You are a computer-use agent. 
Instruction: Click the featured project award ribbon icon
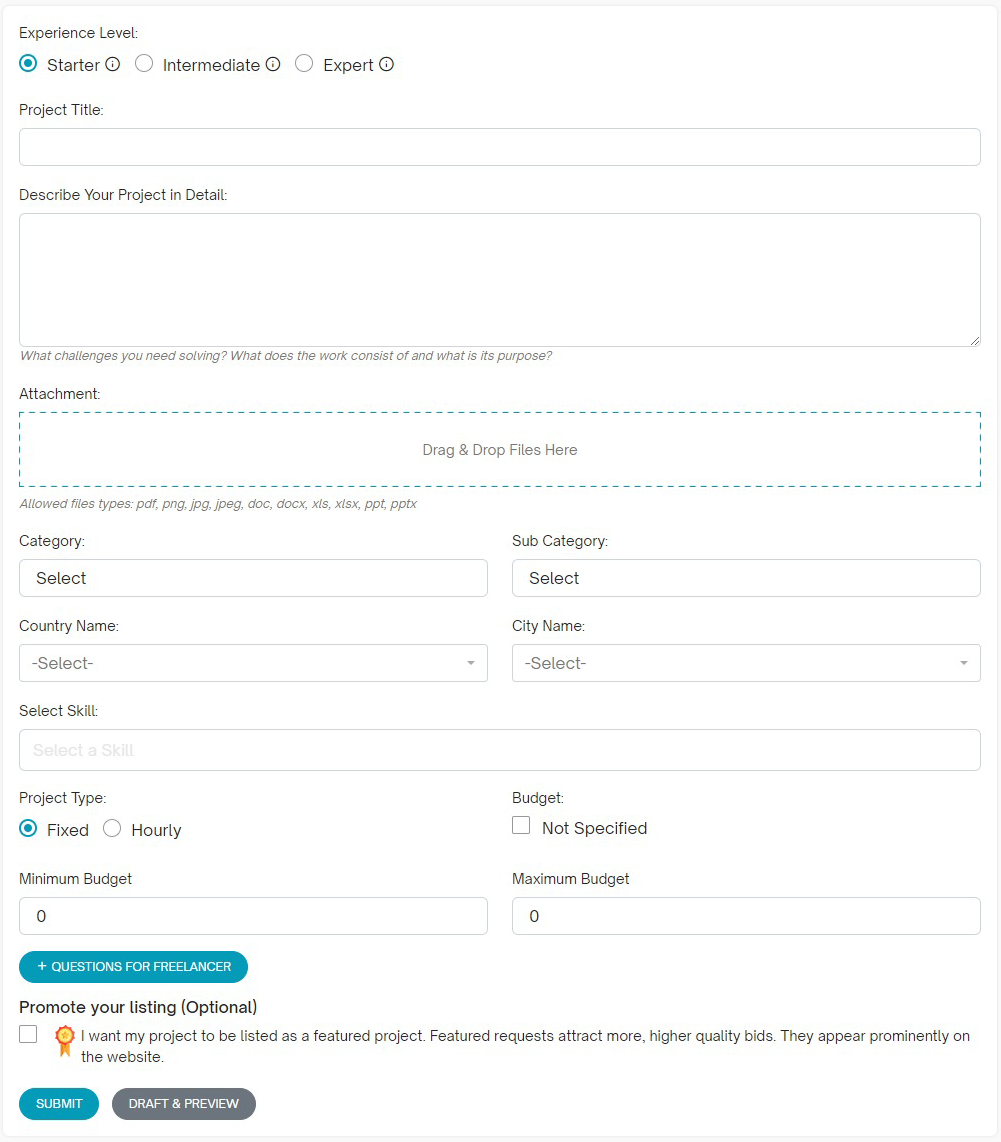coord(65,1041)
